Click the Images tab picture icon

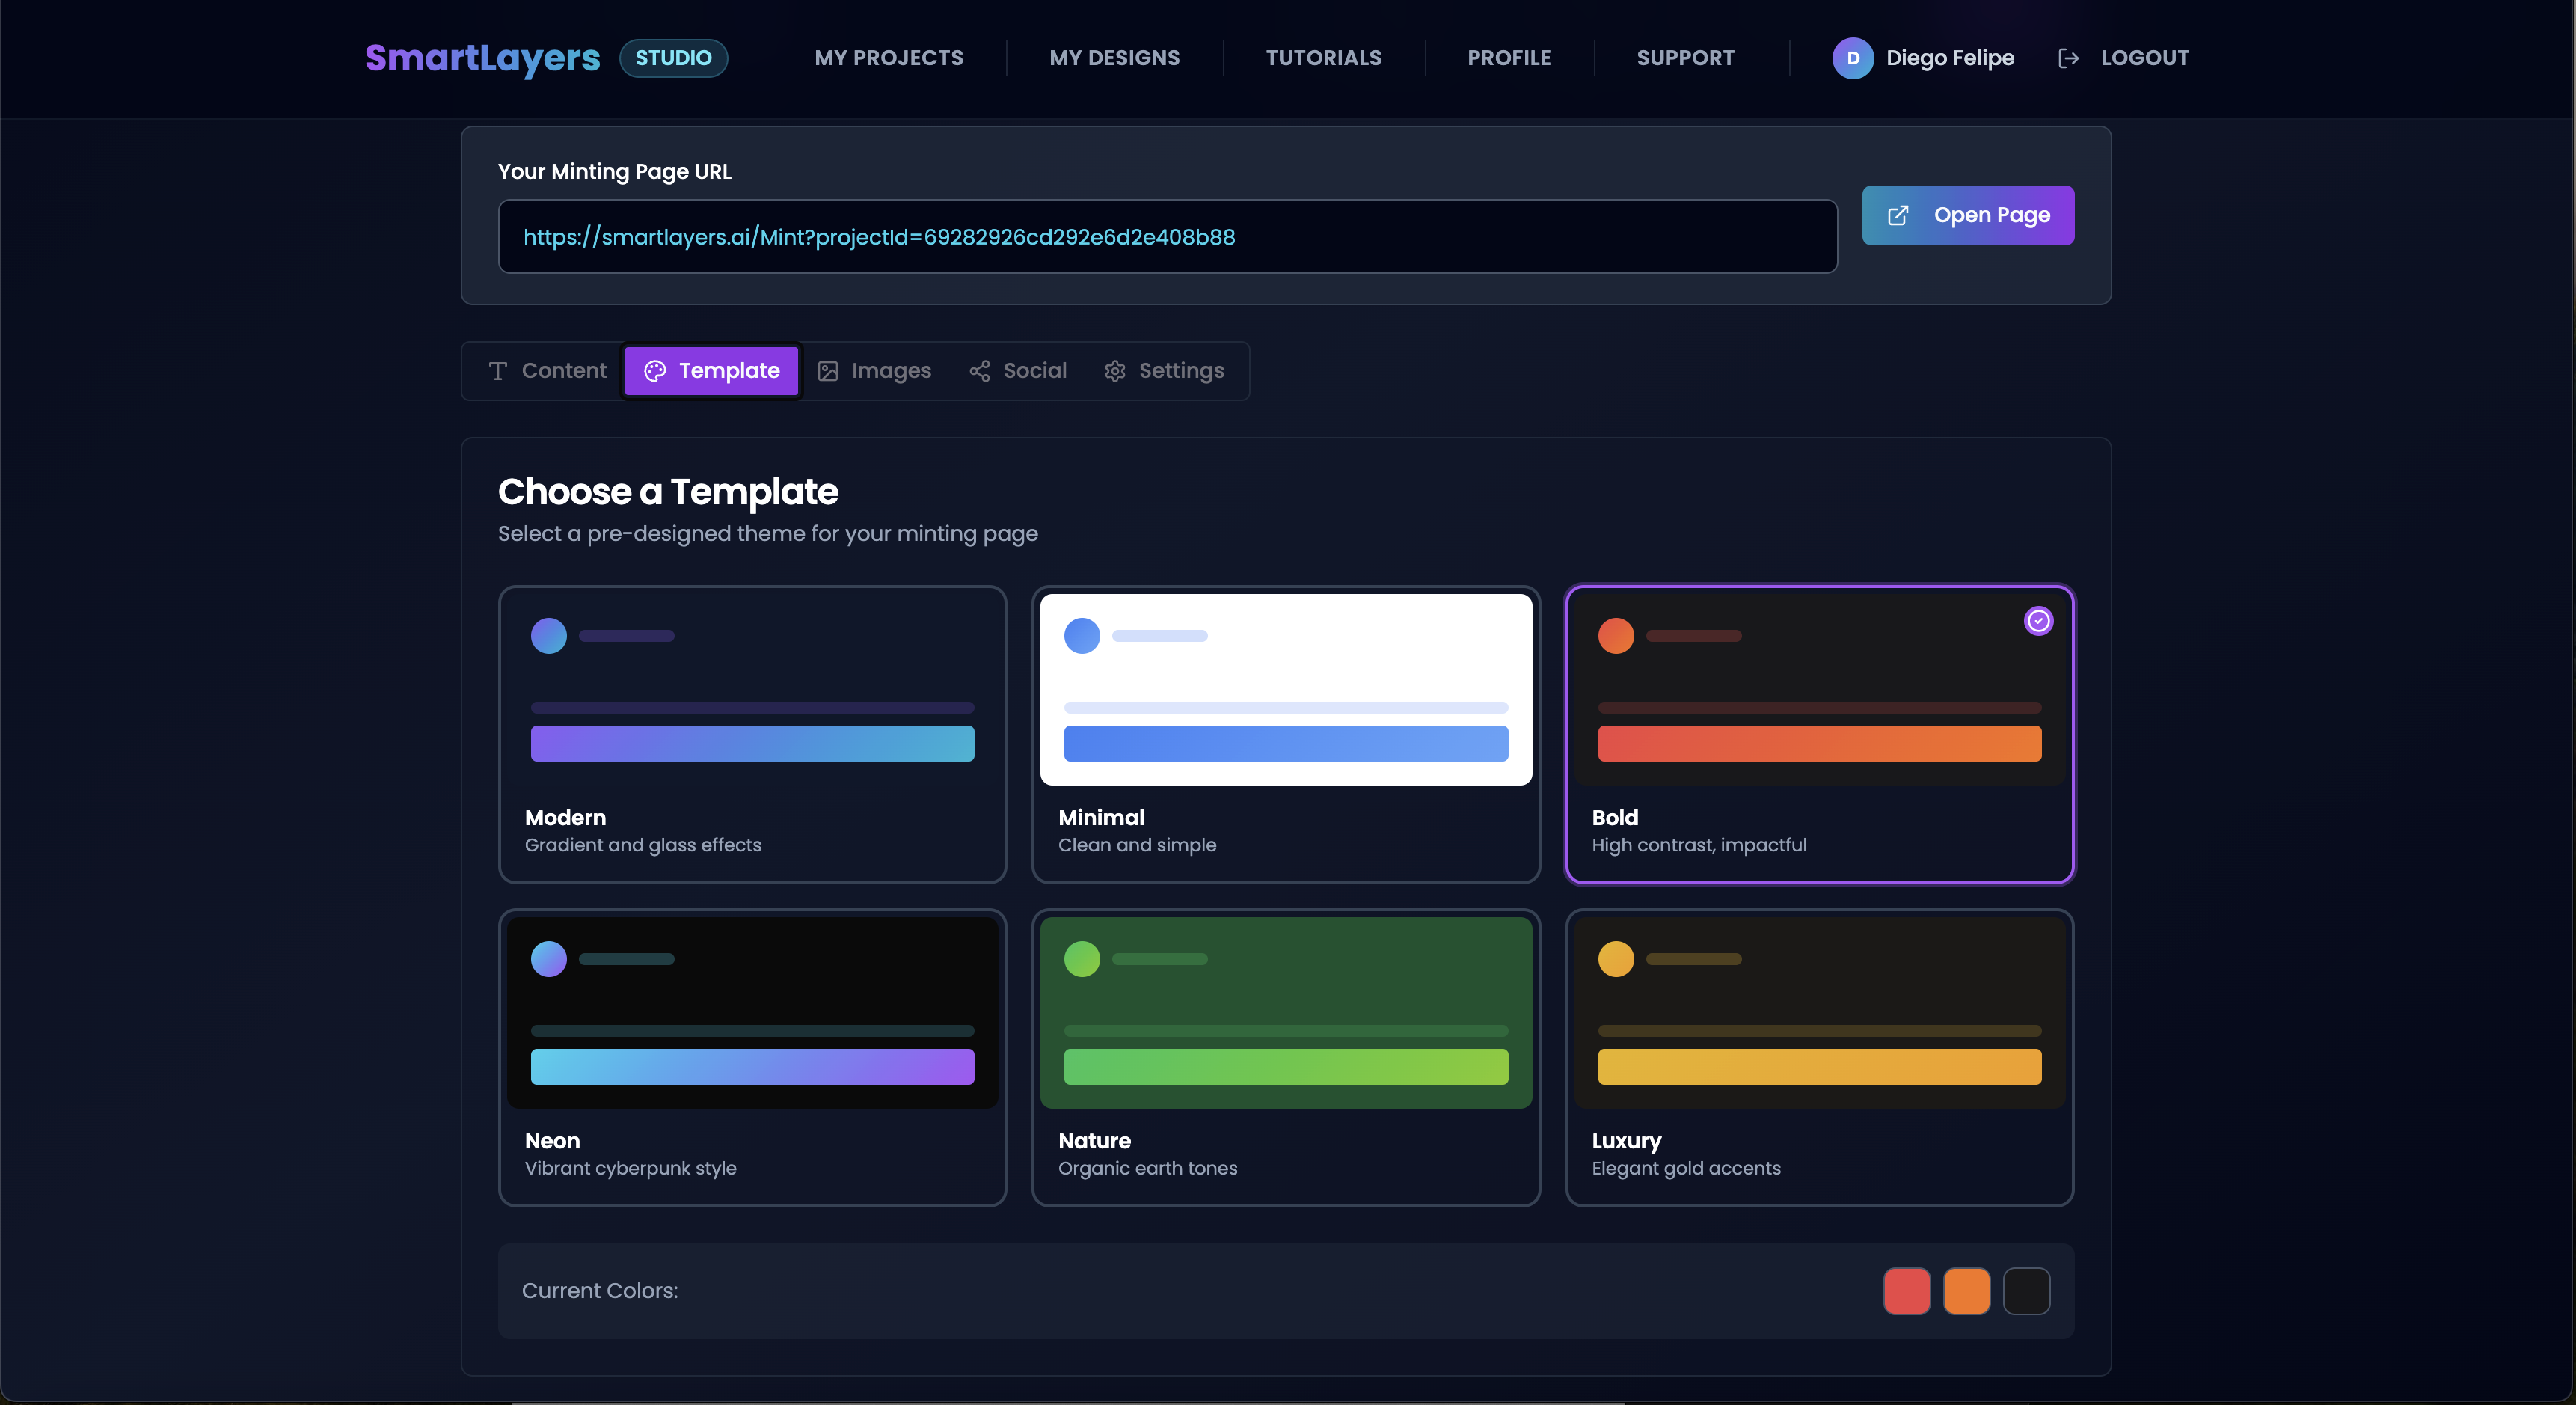pos(828,370)
